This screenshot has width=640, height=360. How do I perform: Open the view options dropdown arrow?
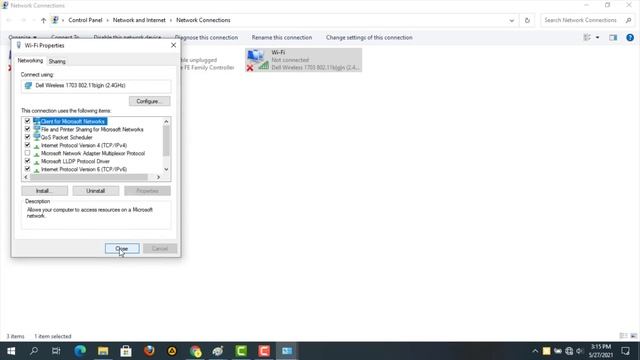coord(597,38)
